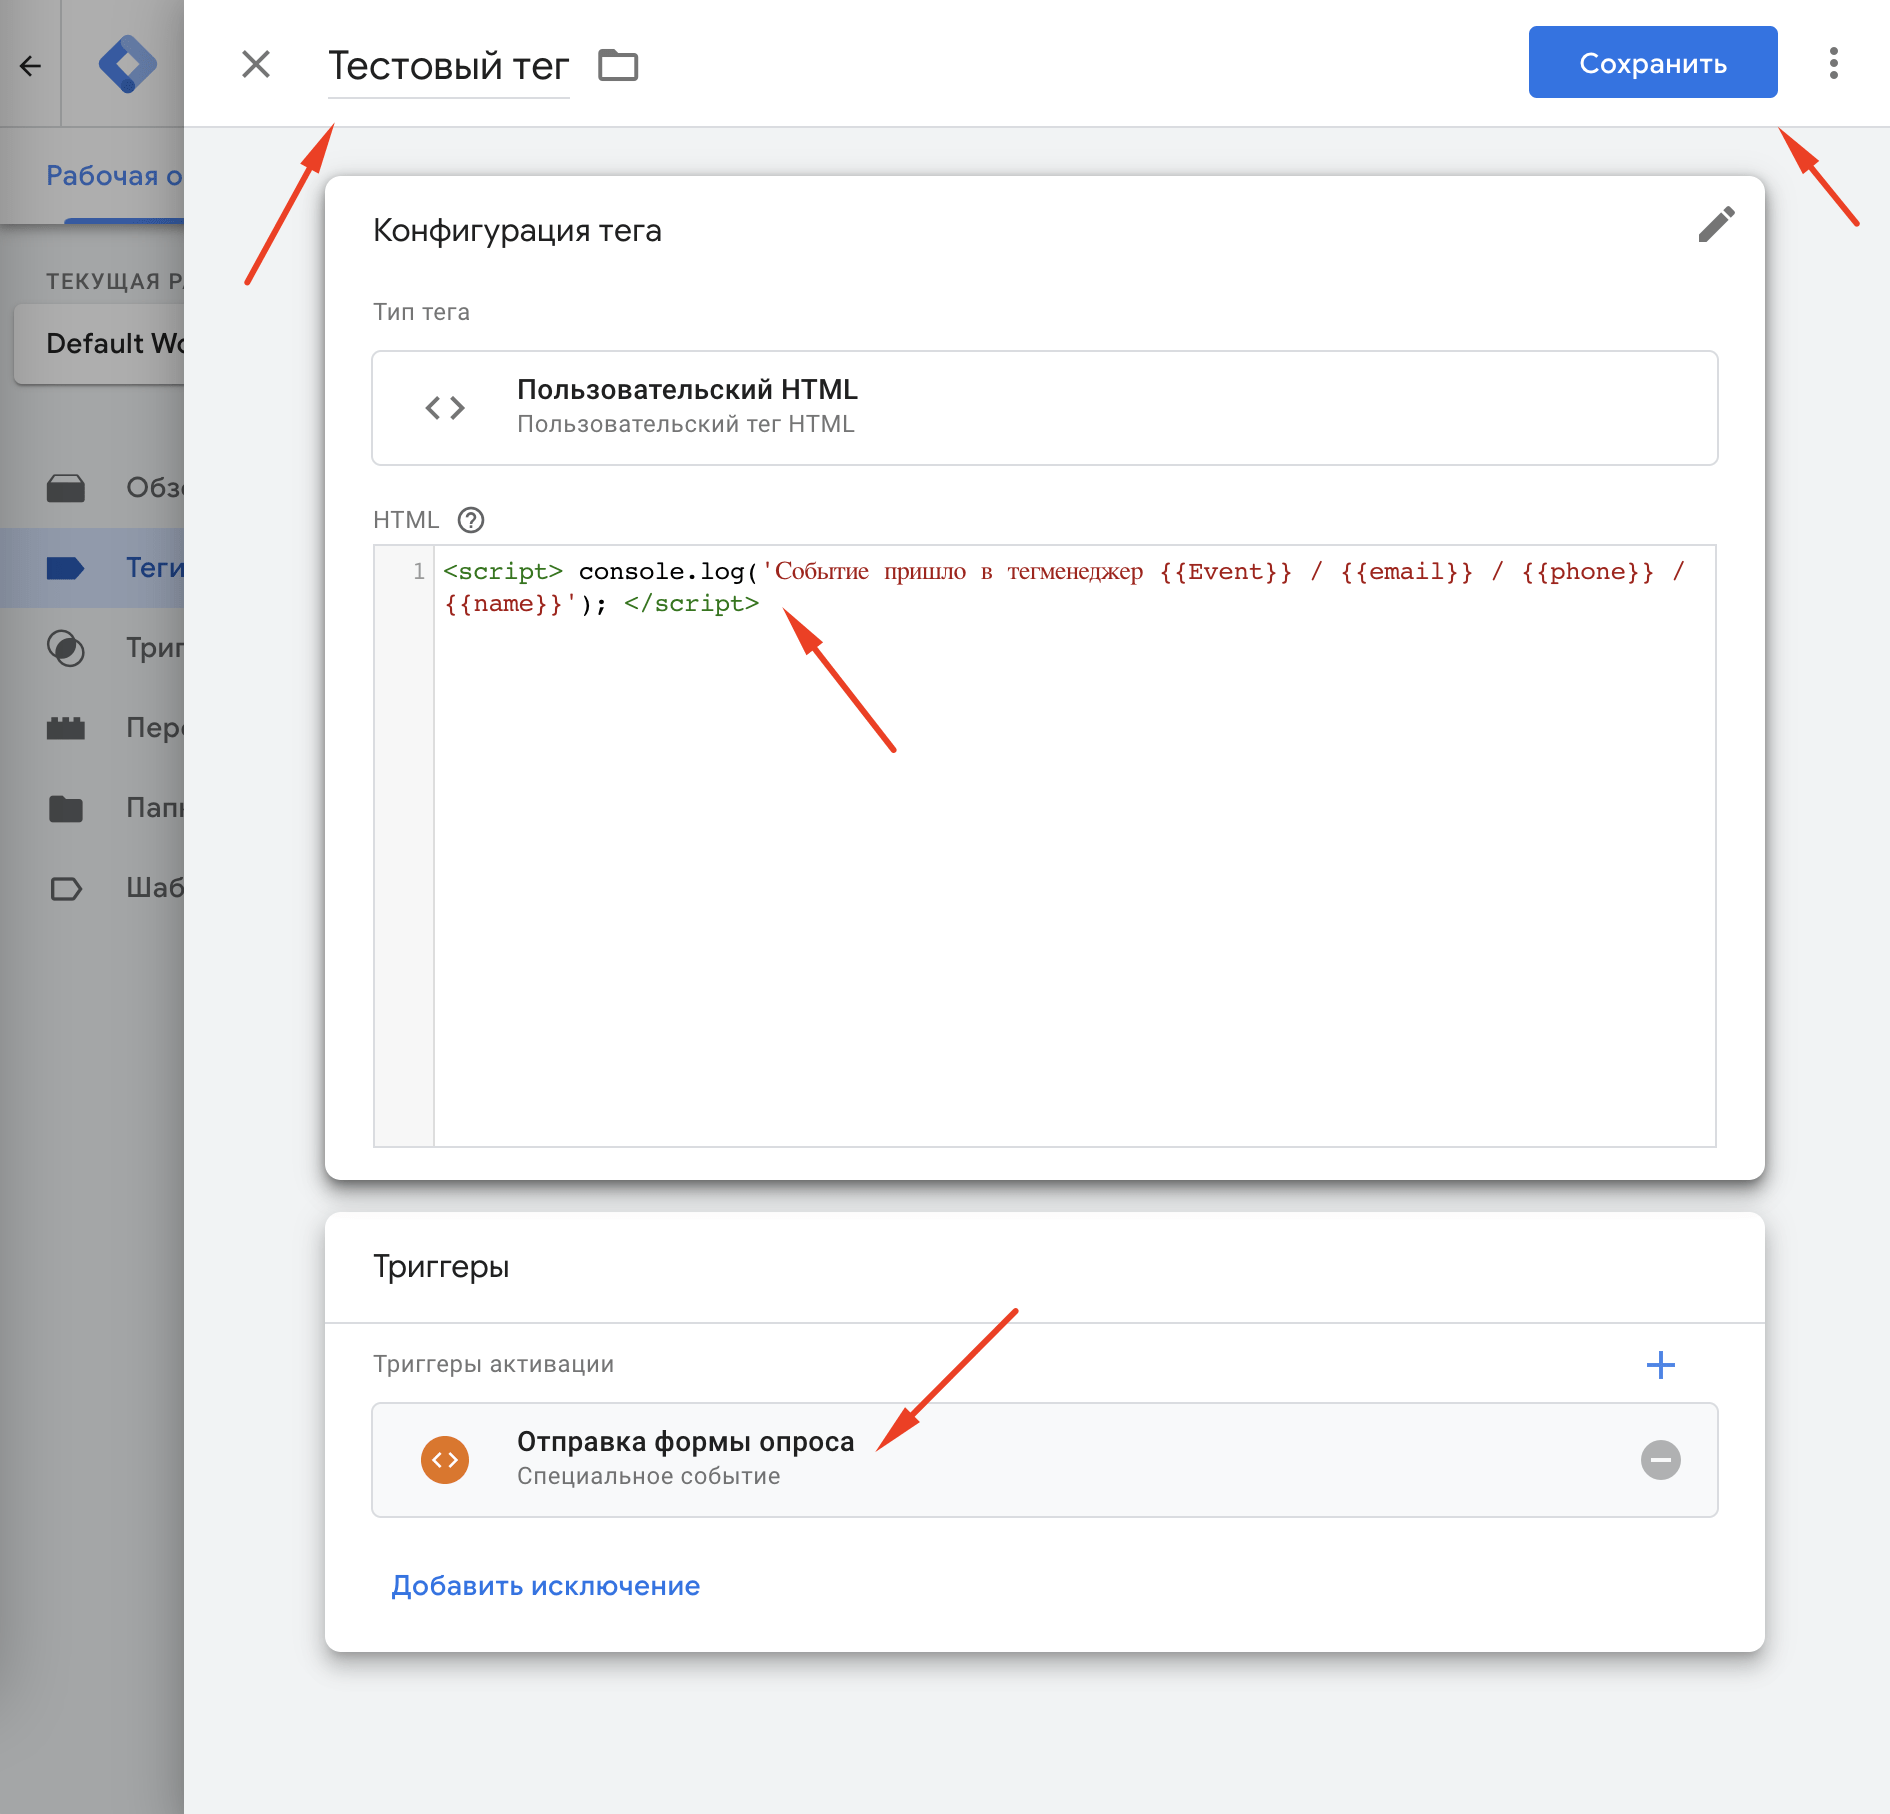
Task: Add a trigger with the blue plus icon
Action: [1660, 1365]
